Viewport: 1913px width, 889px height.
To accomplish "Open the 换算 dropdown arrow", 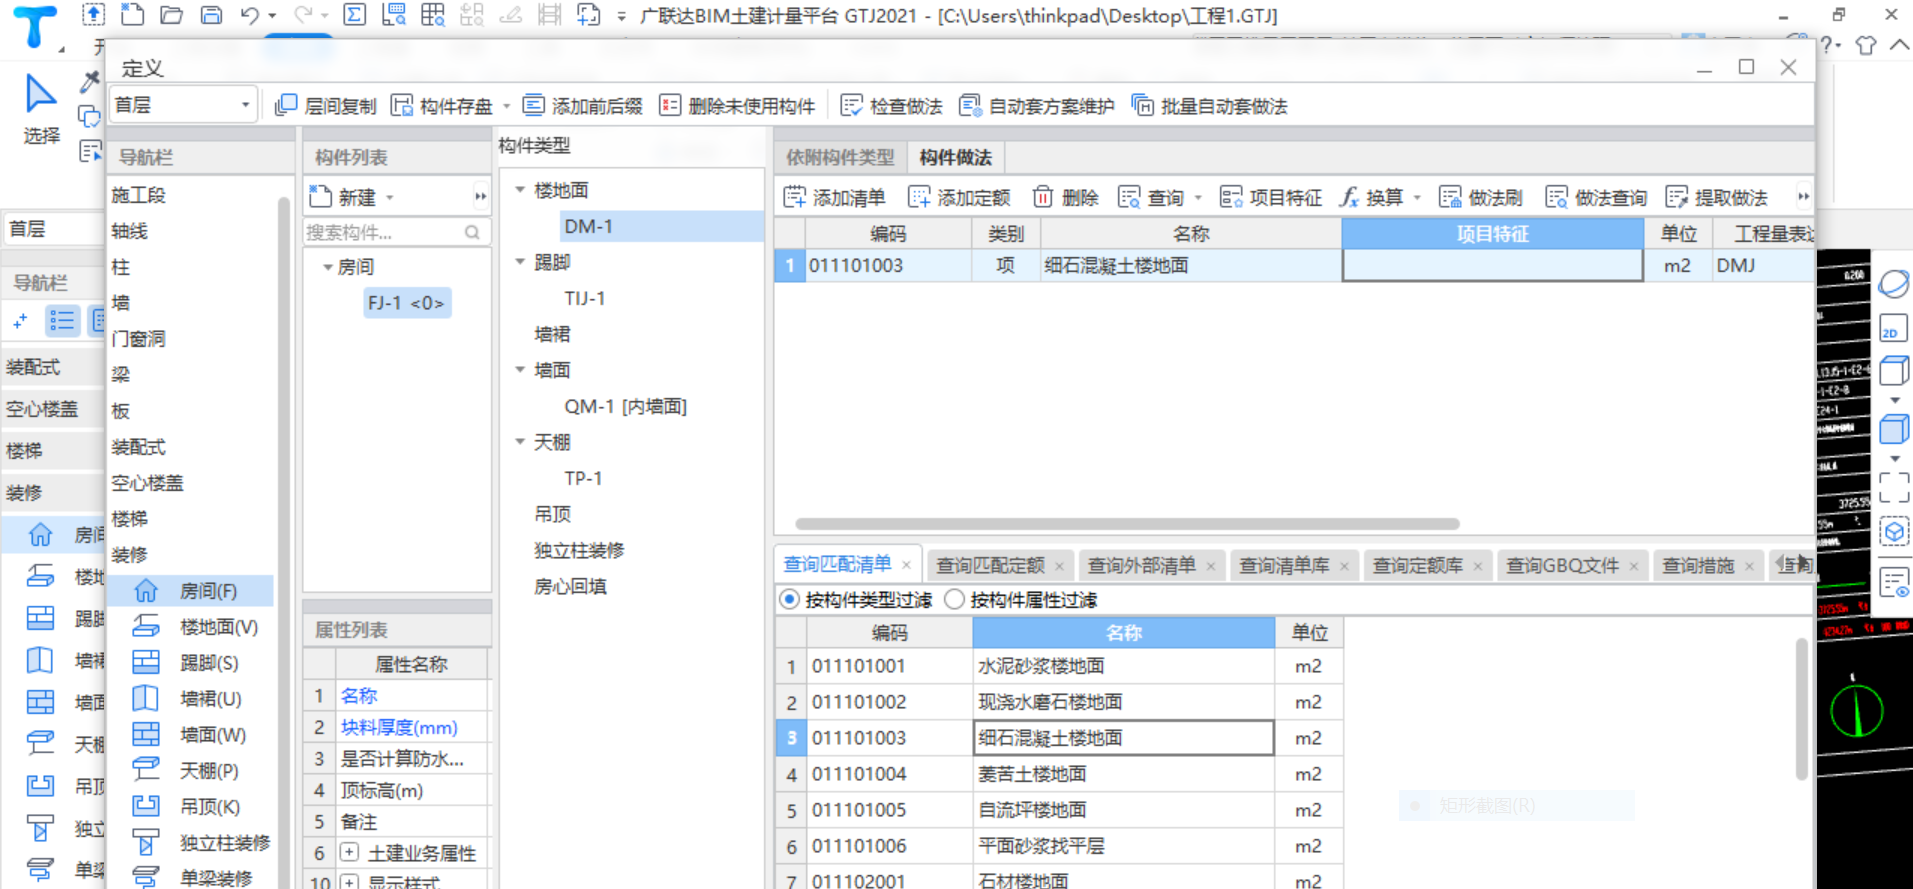I will [x=1417, y=197].
